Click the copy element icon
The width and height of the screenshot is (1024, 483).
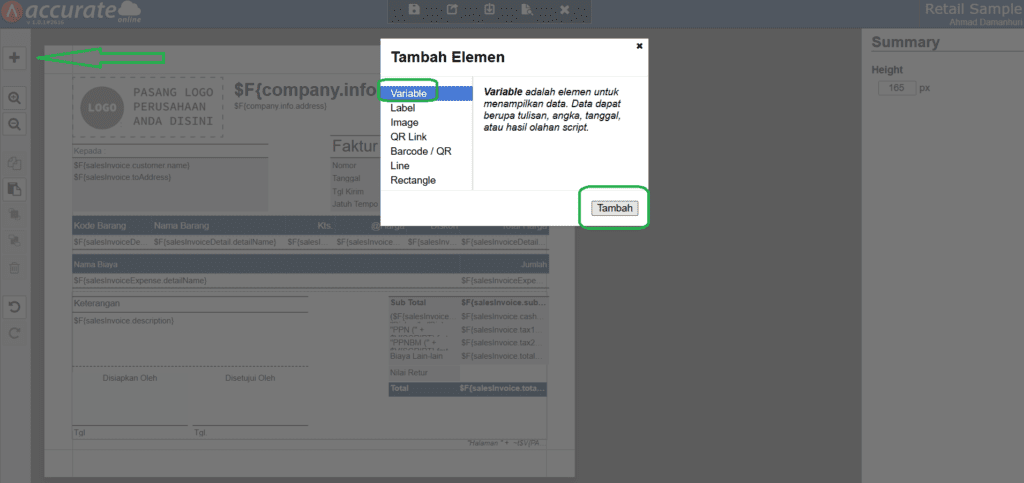pos(14,164)
